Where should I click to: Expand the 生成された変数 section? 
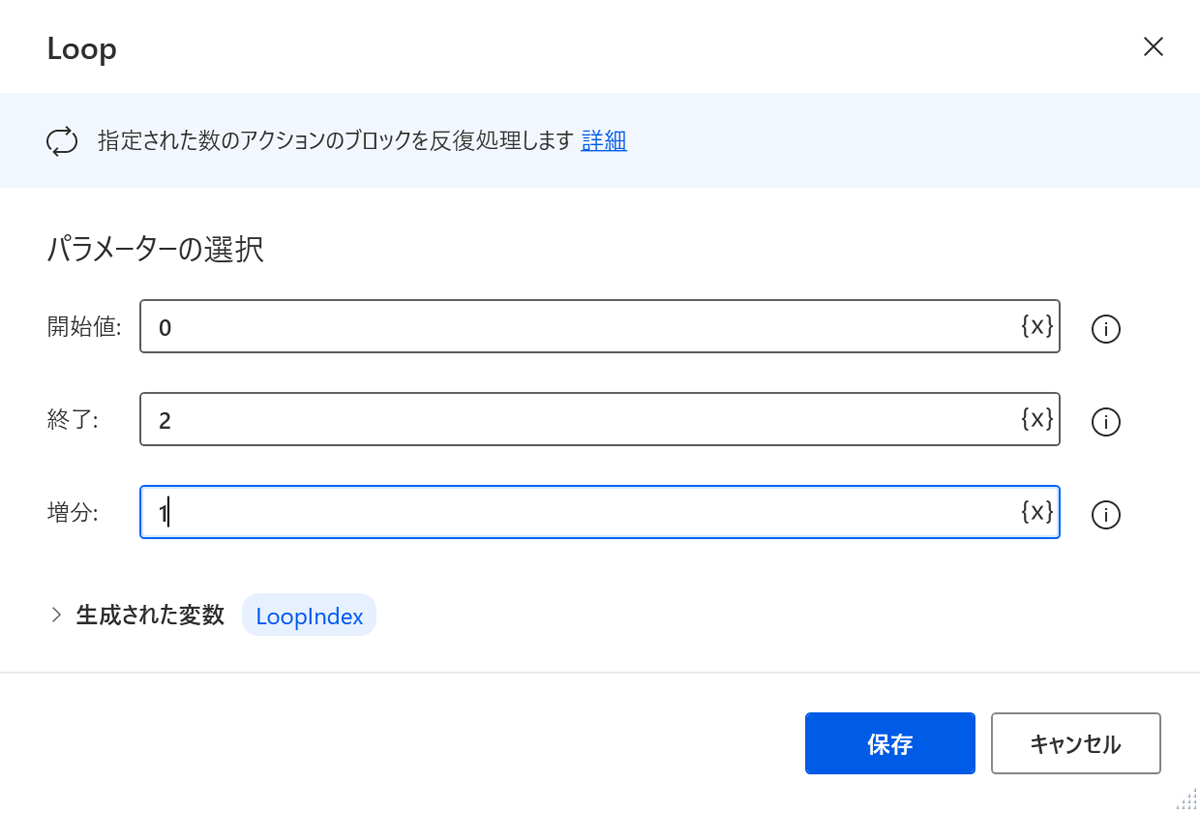click(56, 615)
